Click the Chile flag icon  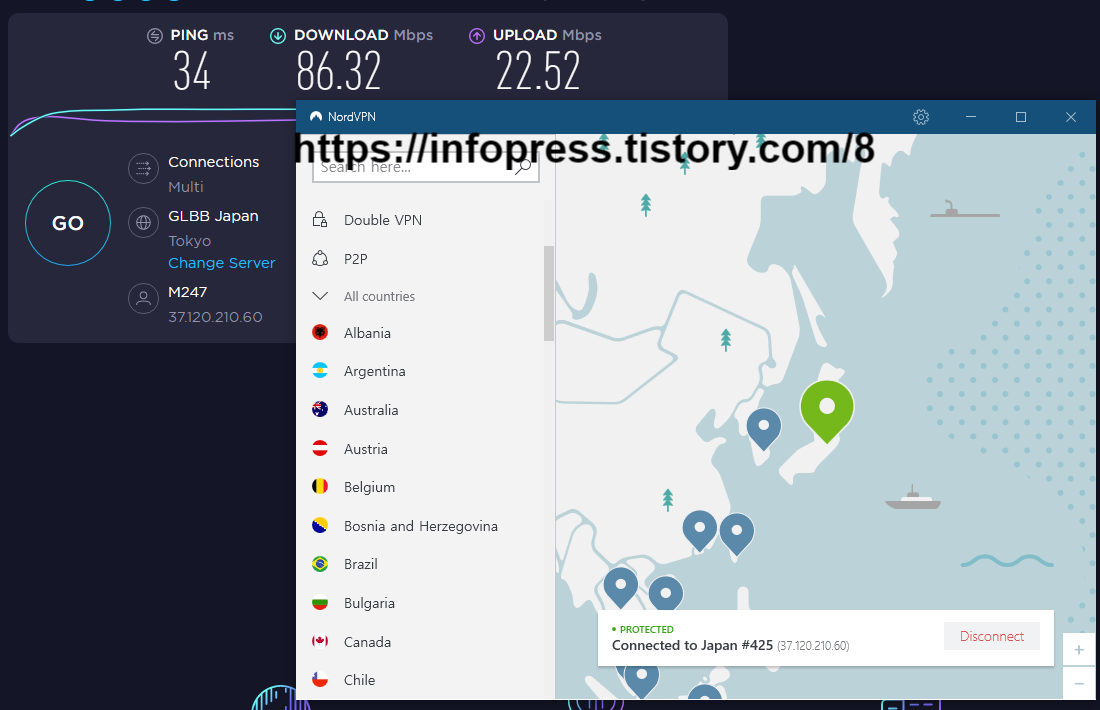coord(320,679)
